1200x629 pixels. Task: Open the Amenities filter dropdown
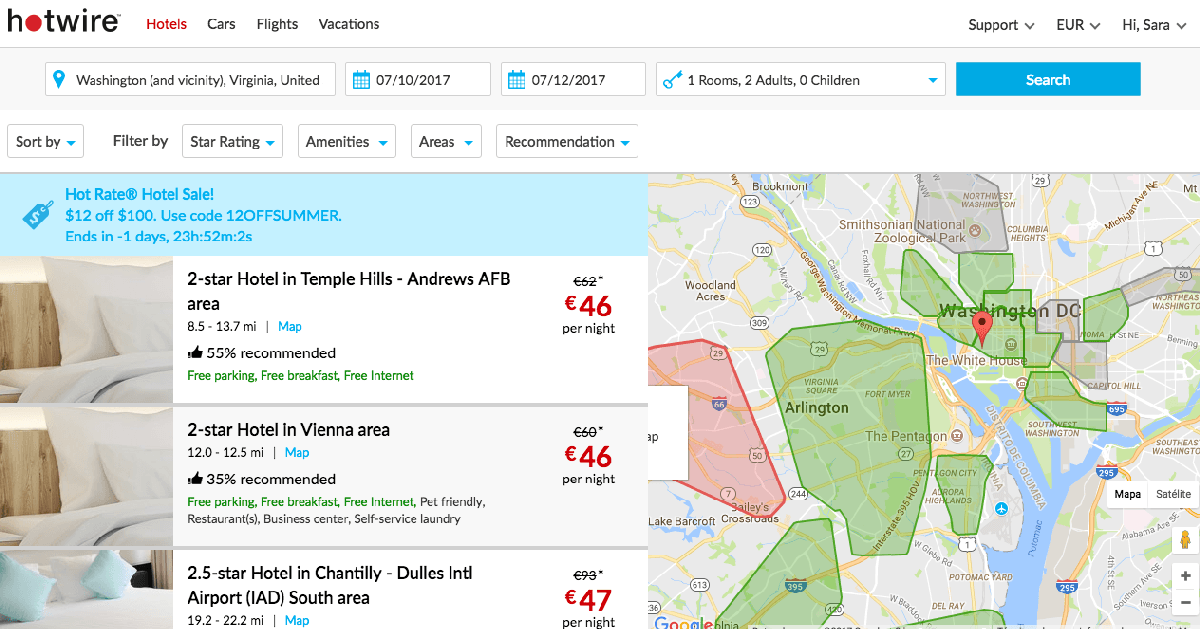tap(346, 142)
